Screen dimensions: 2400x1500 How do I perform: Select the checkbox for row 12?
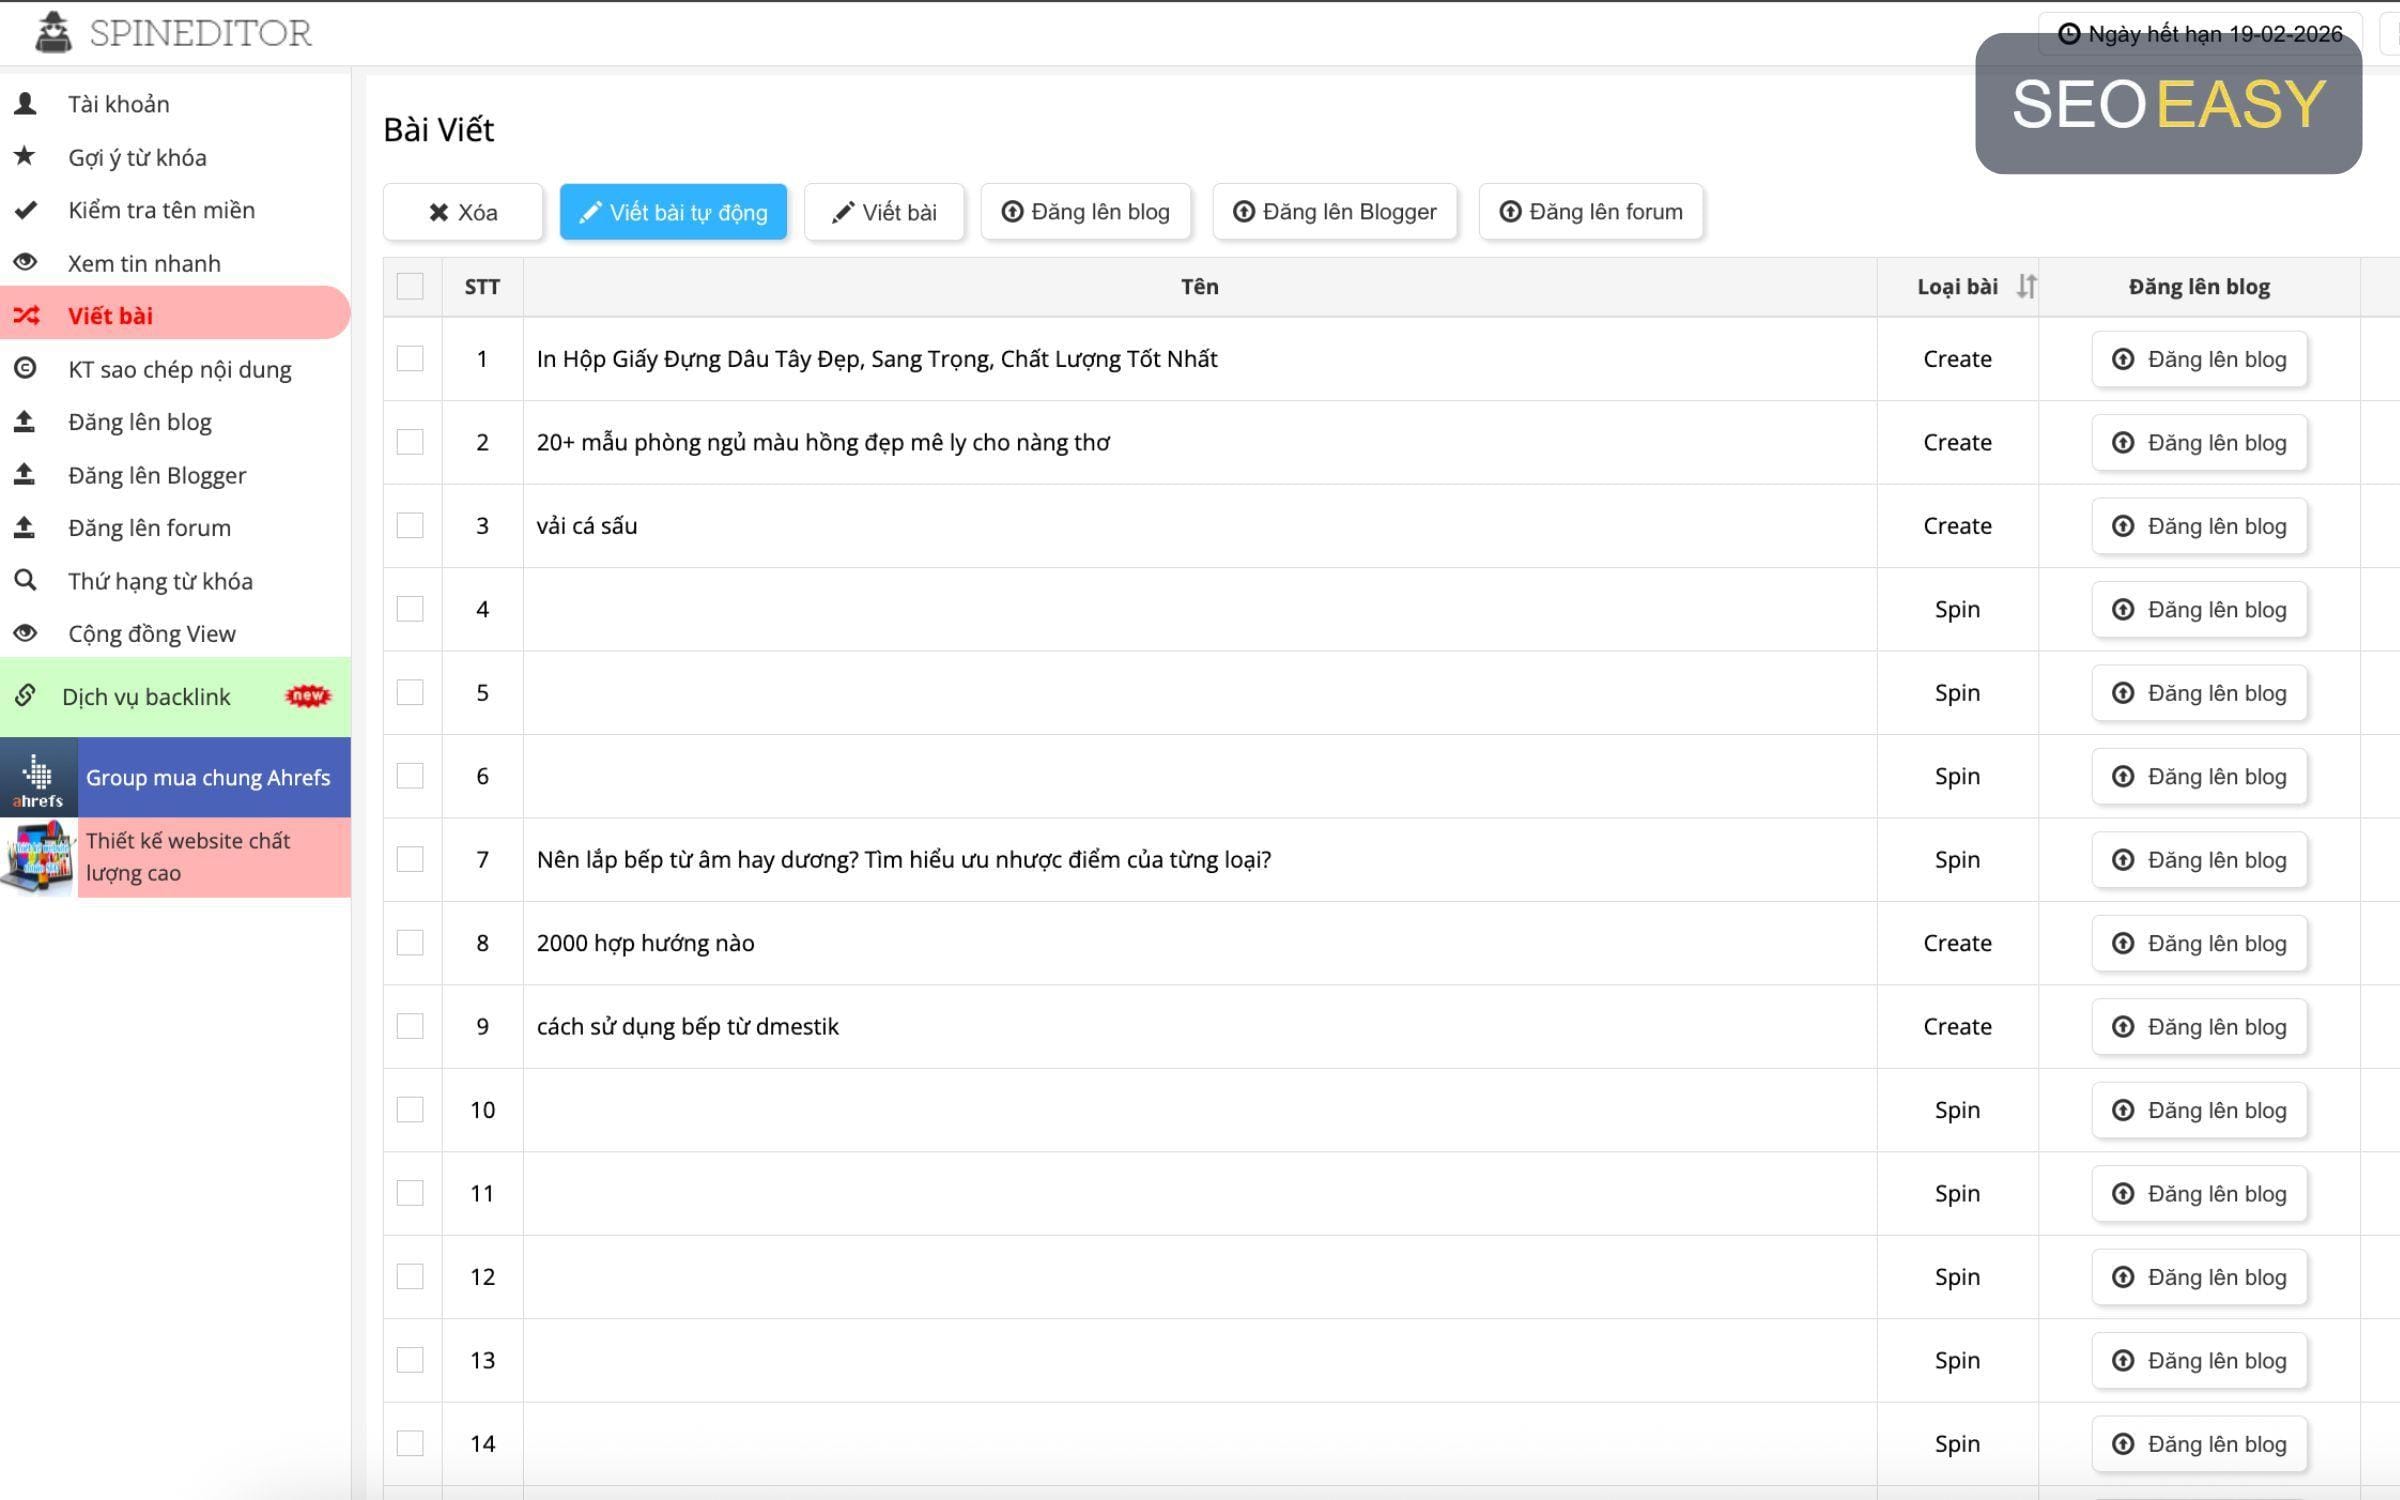410,1277
